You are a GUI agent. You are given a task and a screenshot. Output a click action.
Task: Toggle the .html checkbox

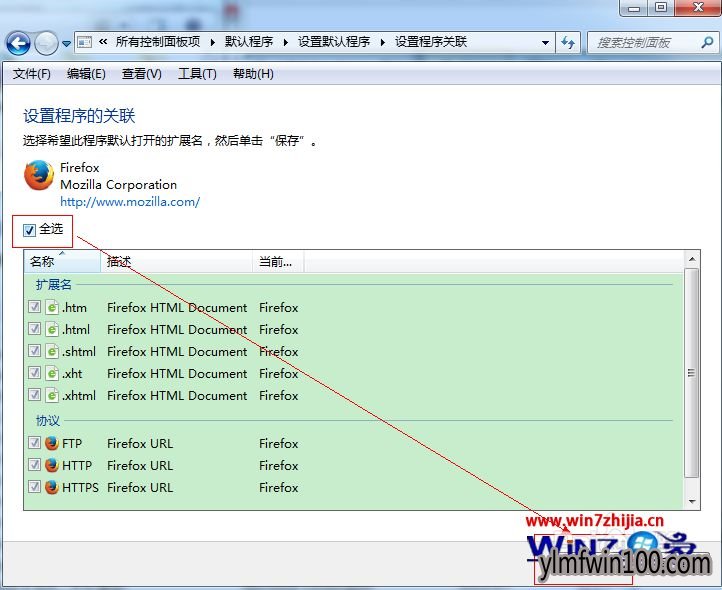click(34, 329)
